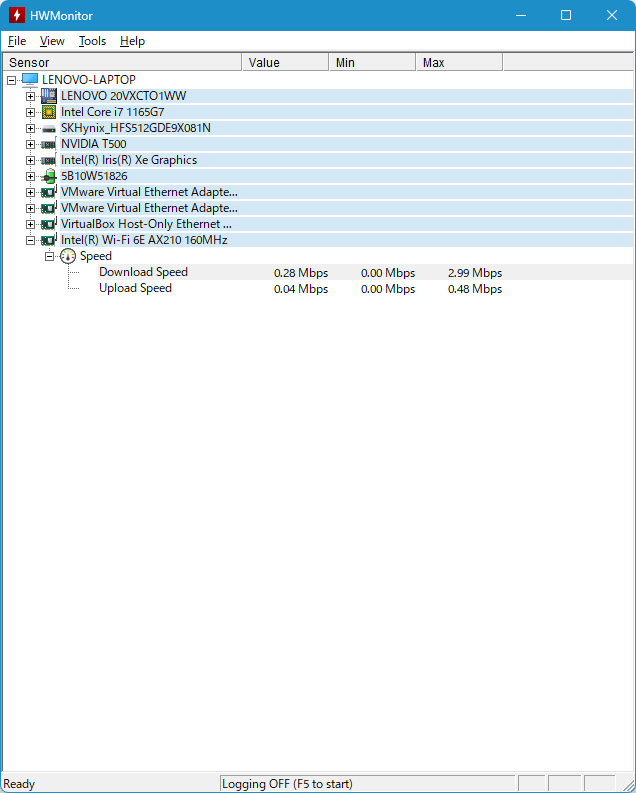Click the computer icon beside LENOVO-LAPTOP
This screenshot has width=636, height=793.
coord(30,80)
